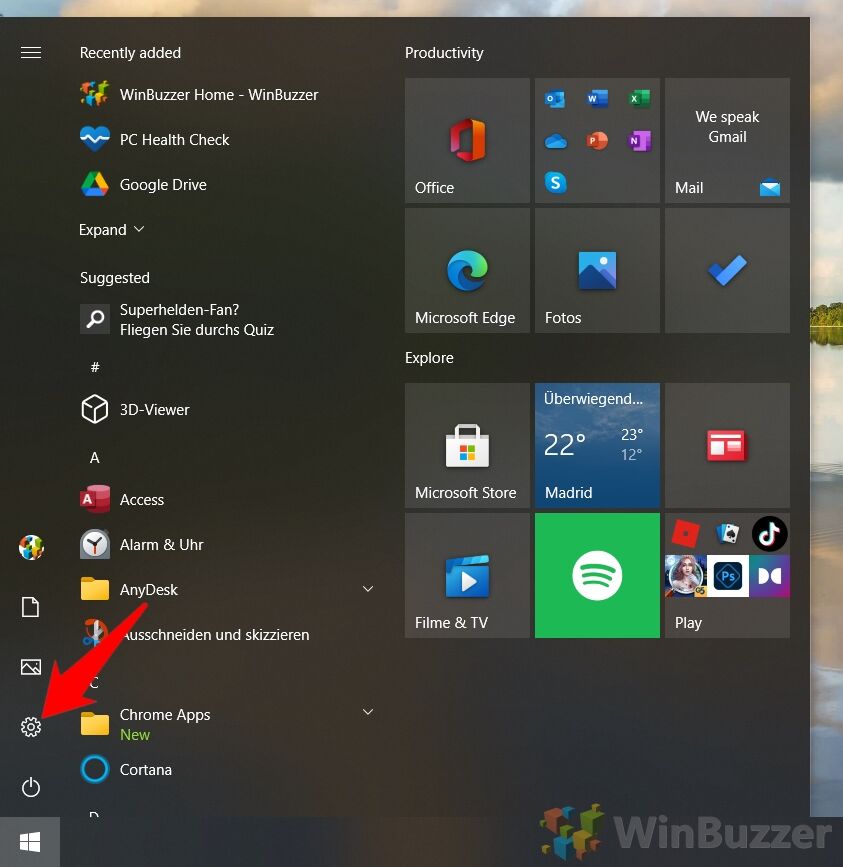Image resolution: width=843 pixels, height=867 pixels.
Task: Open Settings via the gear icon
Action: (x=31, y=727)
